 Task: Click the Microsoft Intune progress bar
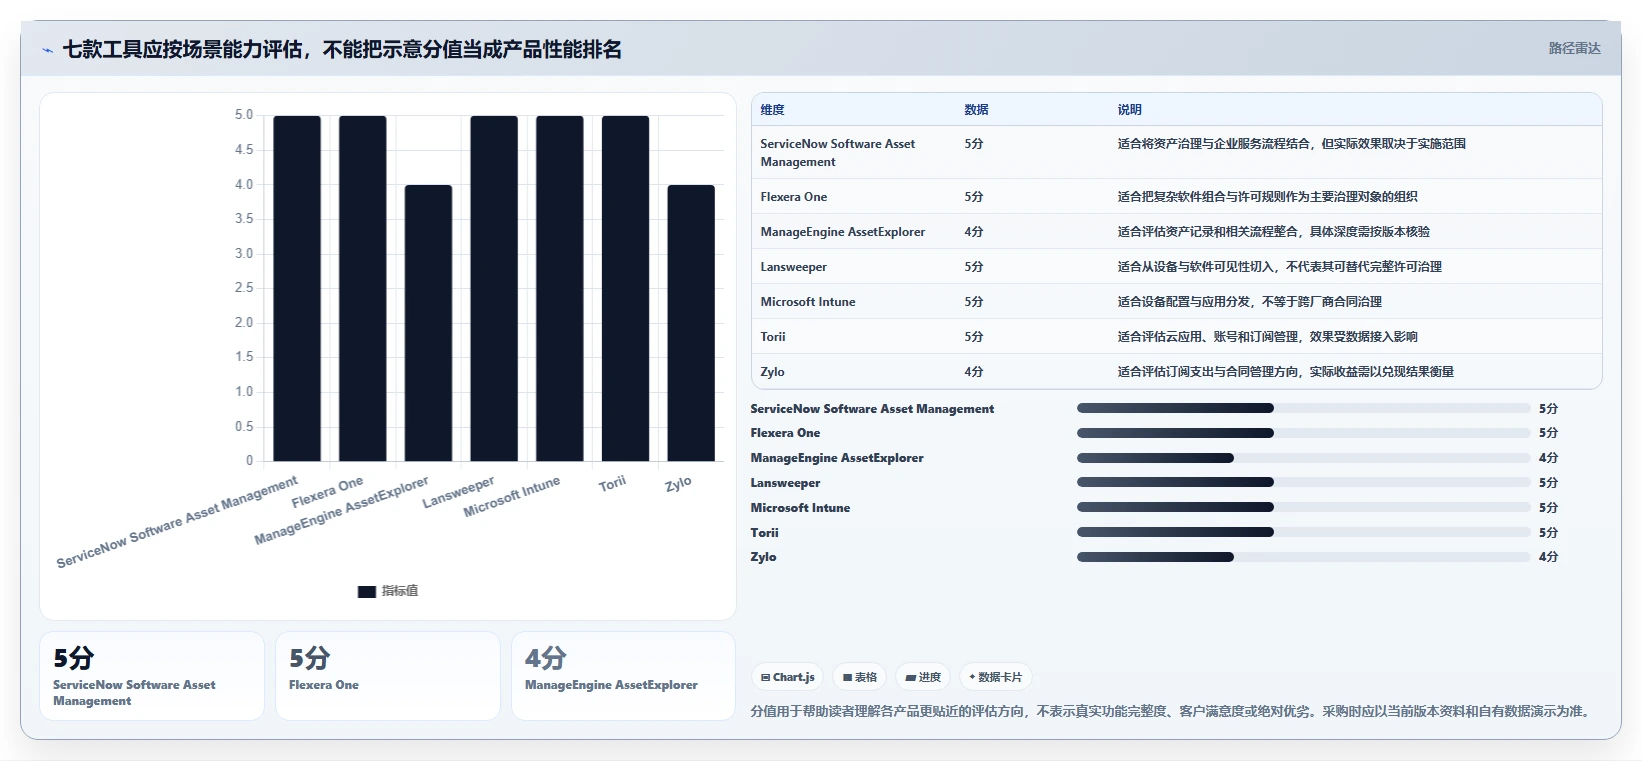(x=1304, y=508)
